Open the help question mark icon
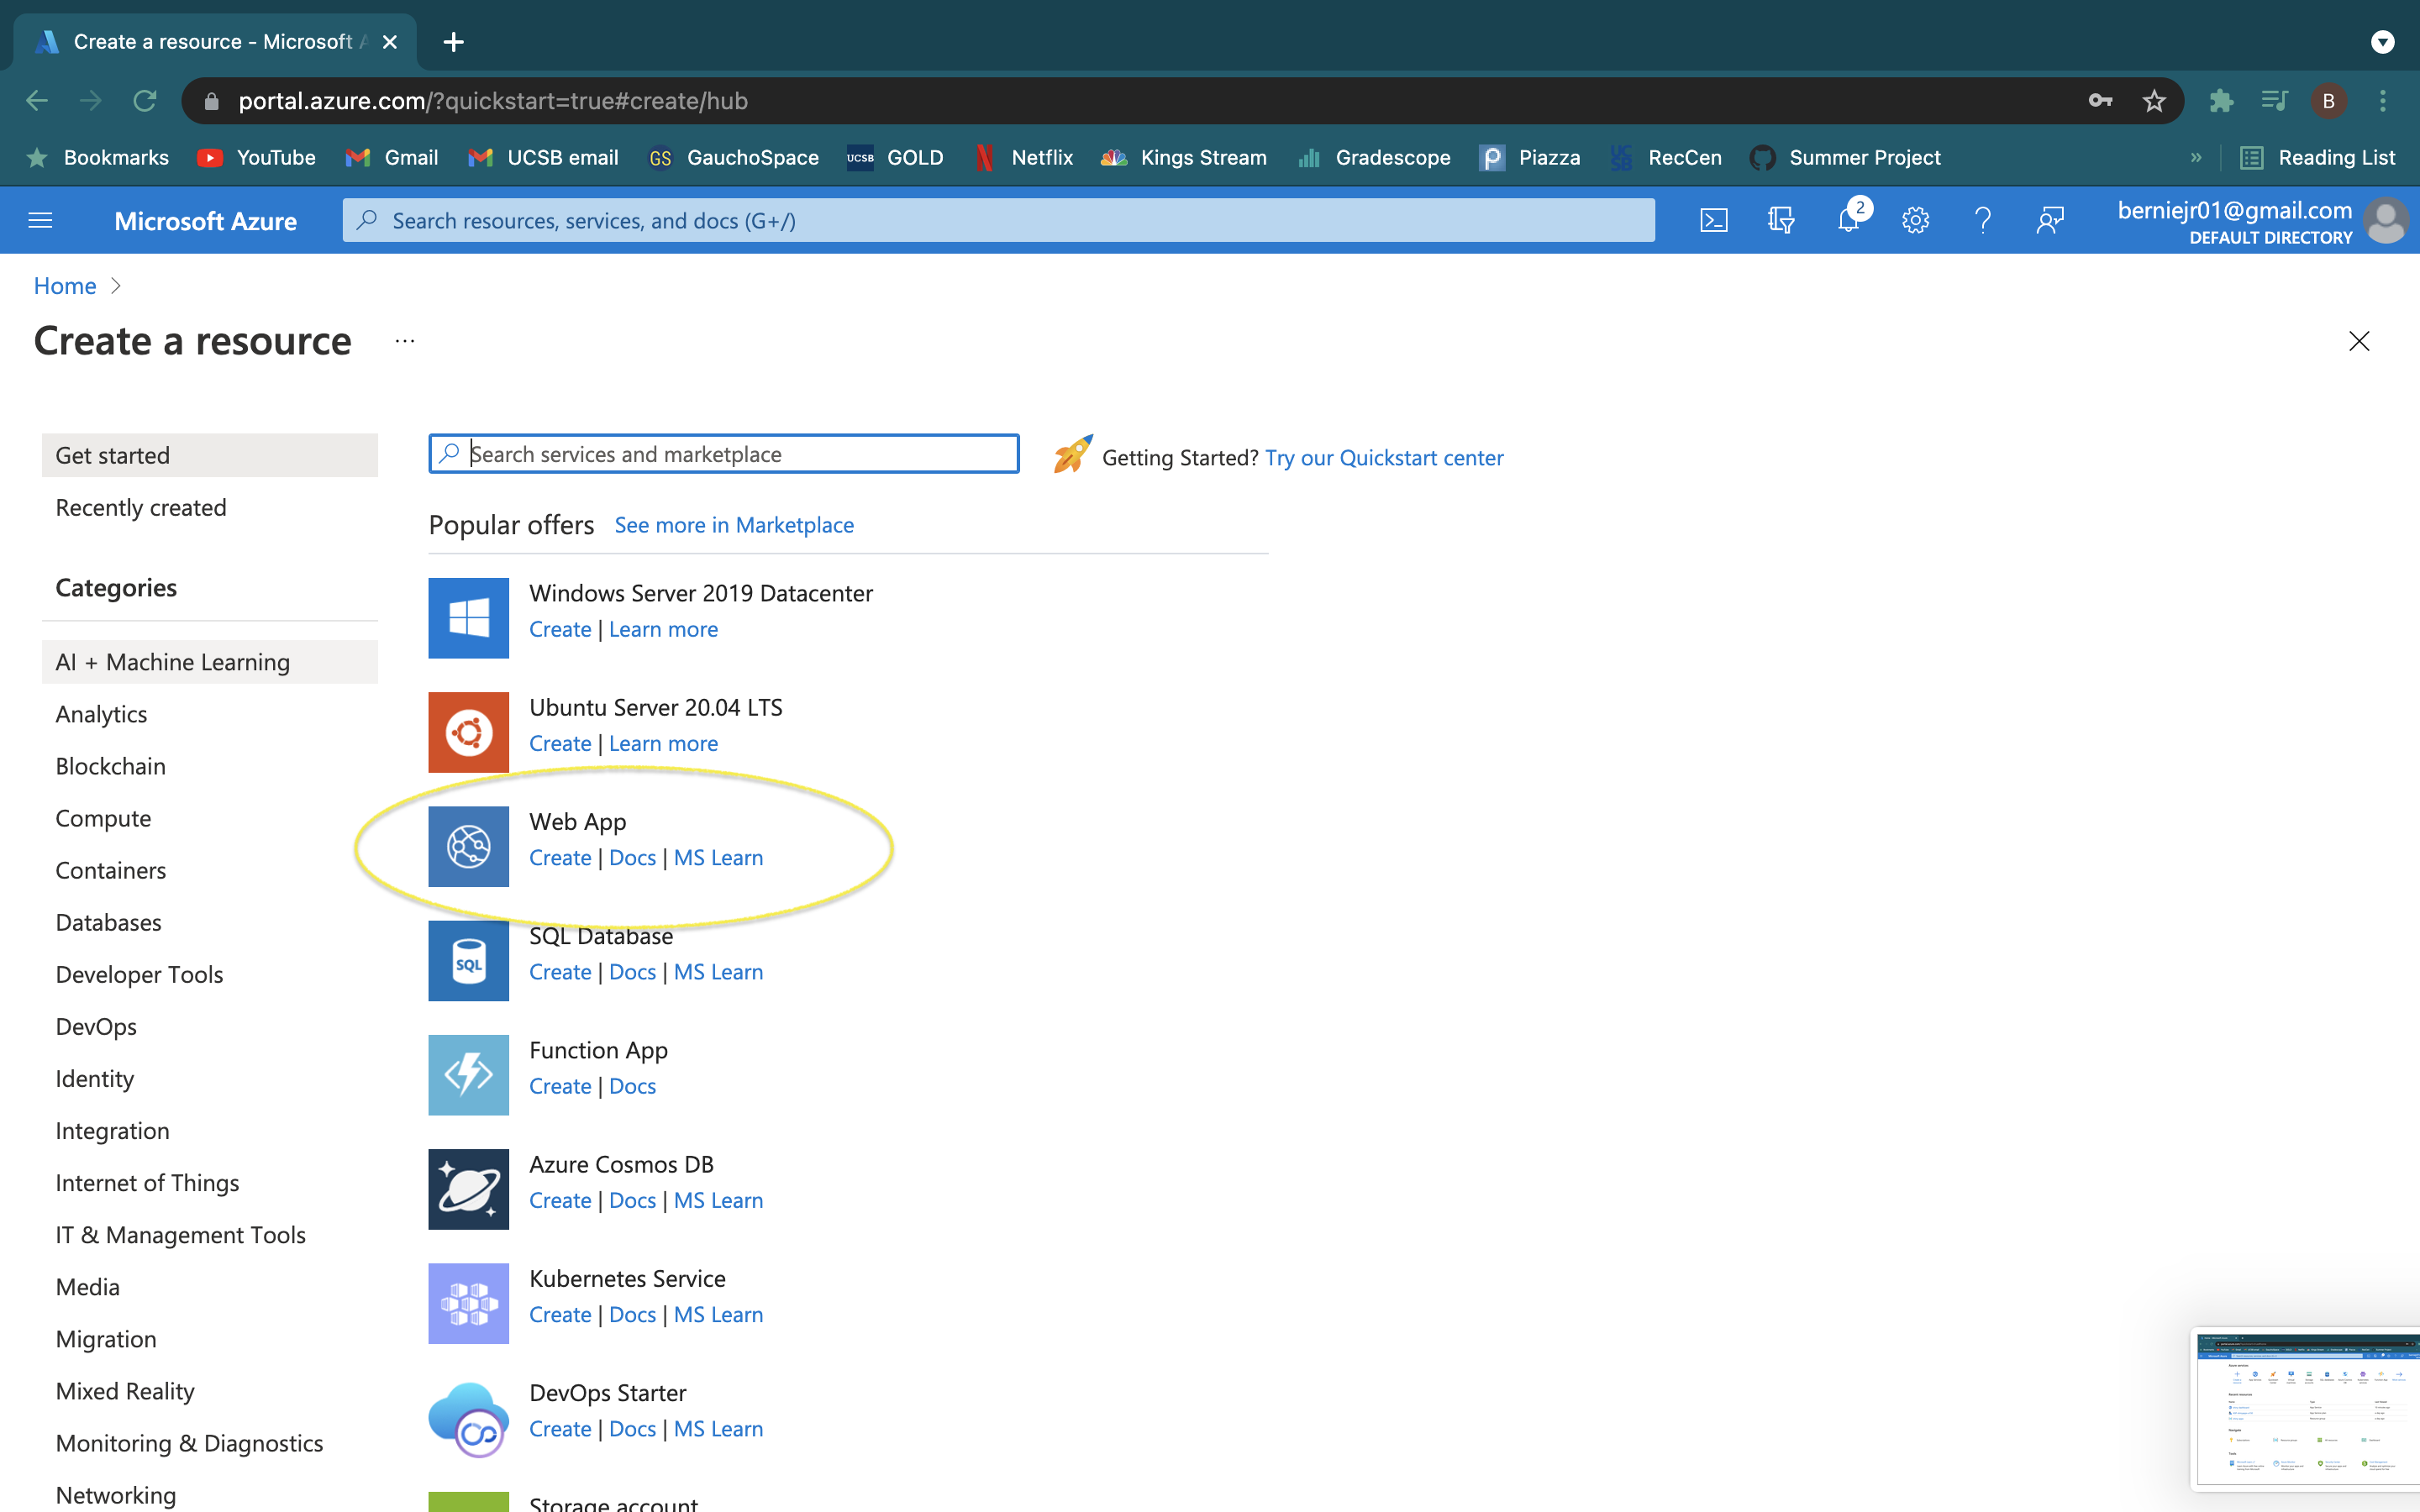 pos(1982,220)
